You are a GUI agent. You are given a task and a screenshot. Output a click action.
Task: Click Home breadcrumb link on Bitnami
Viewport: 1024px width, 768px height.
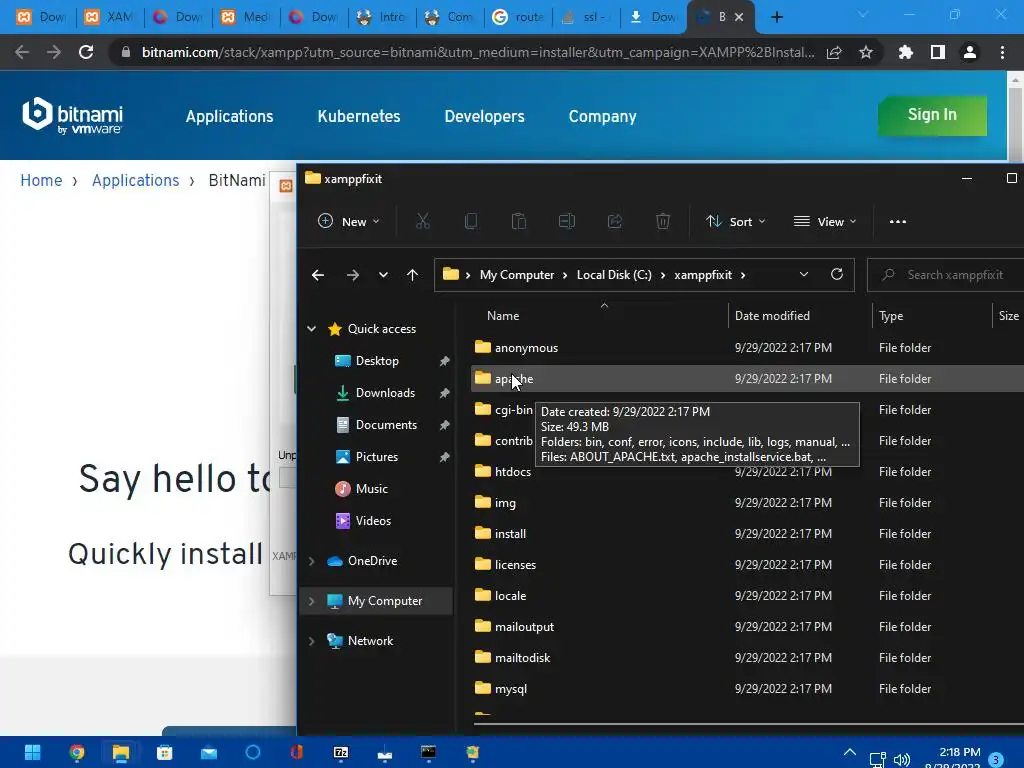click(x=41, y=180)
